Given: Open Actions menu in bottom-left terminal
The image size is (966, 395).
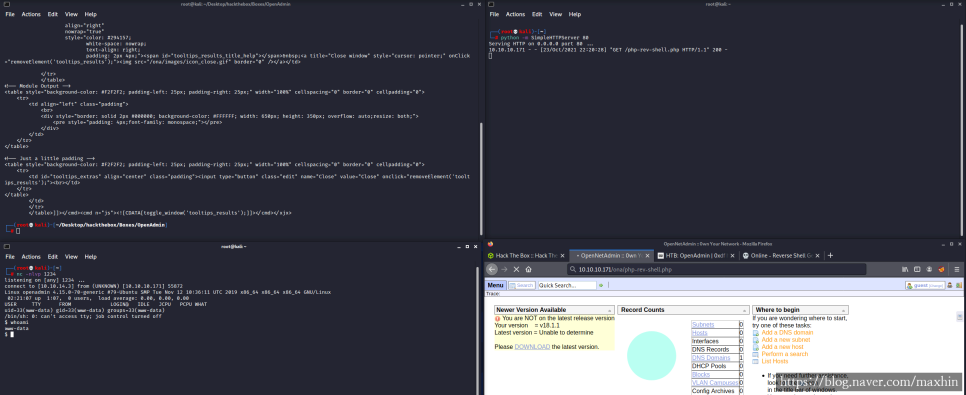Looking at the screenshot, I should click(x=31, y=256).
